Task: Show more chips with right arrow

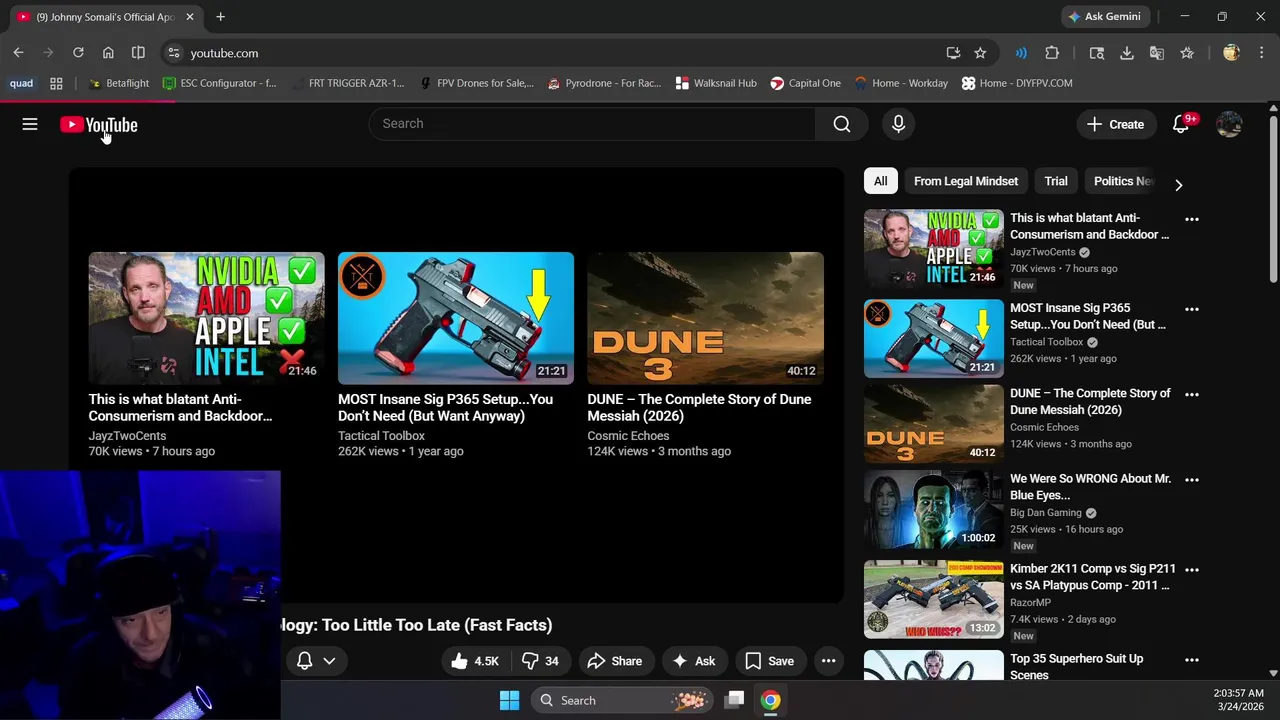Action: tap(1178, 184)
